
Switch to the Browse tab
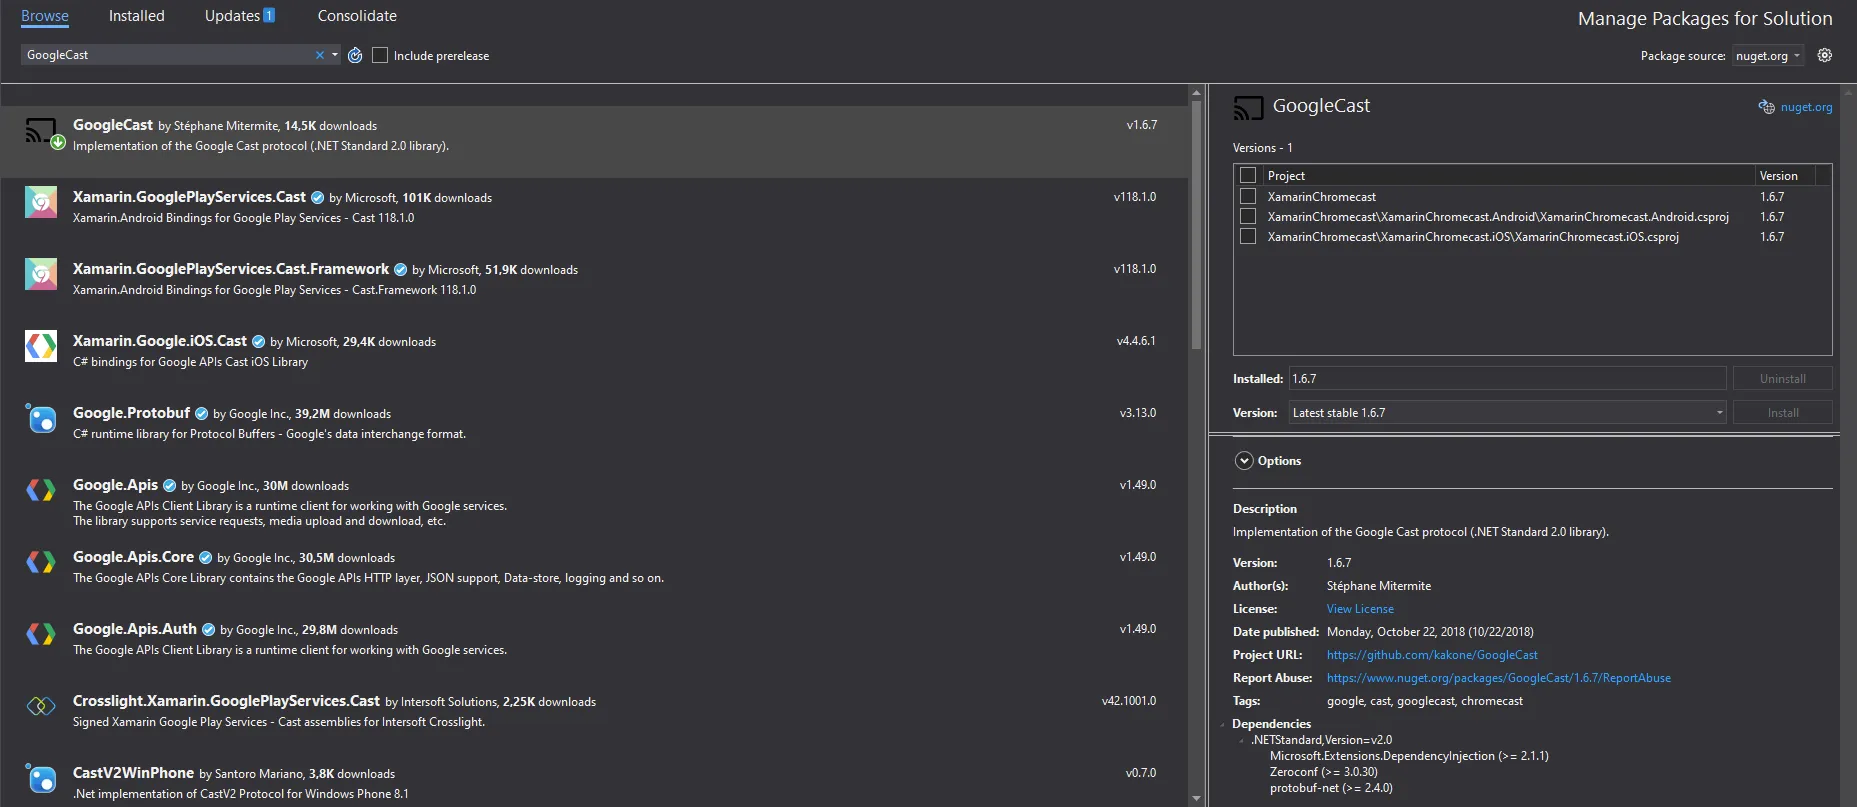coord(45,16)
